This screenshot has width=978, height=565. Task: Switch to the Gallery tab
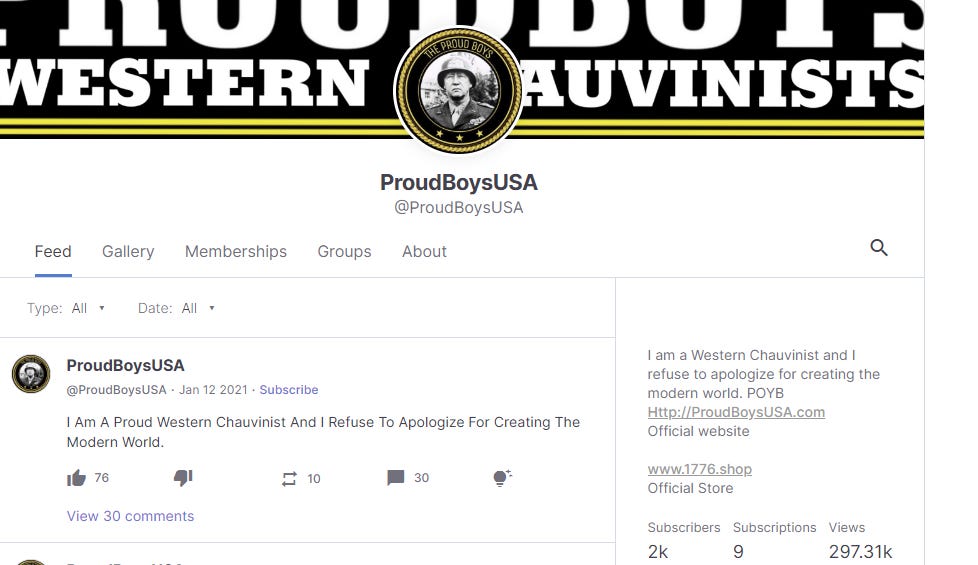pyautogui.click(x=128, y=251)
